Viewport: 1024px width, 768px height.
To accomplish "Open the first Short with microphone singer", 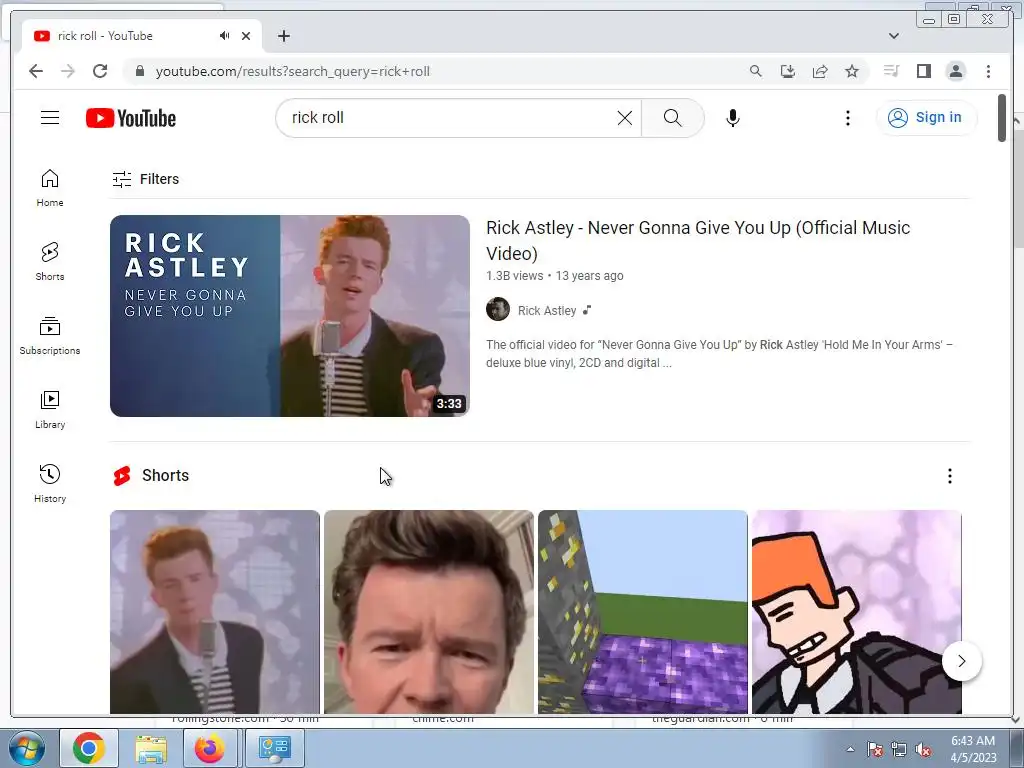I will (x=215, y=612).
